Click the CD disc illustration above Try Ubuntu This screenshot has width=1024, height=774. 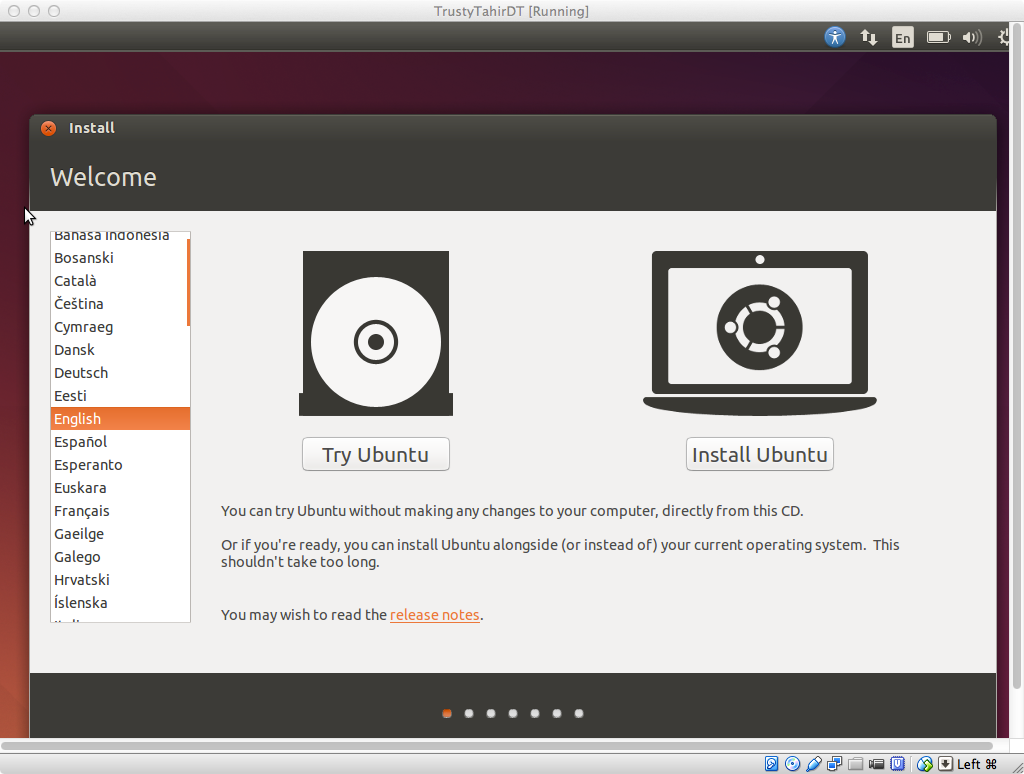[376, 333]
